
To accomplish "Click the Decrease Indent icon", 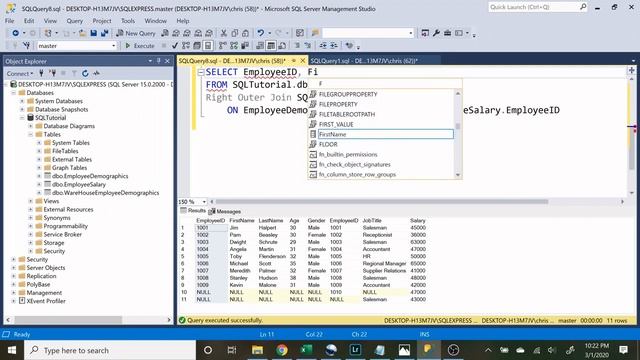I will click(x=323, y=46).
